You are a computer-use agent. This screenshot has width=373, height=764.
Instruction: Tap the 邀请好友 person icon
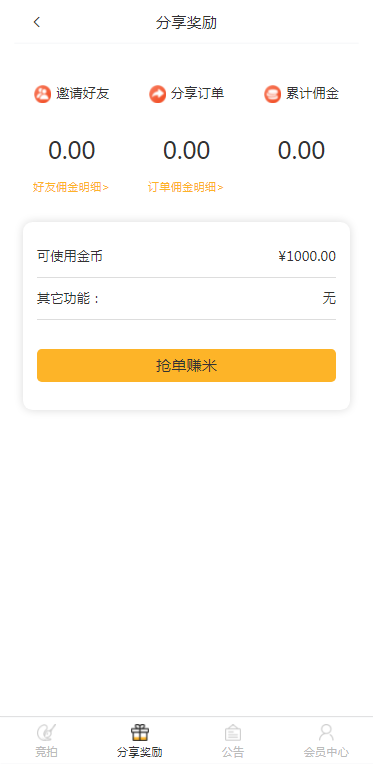[42, 94]
